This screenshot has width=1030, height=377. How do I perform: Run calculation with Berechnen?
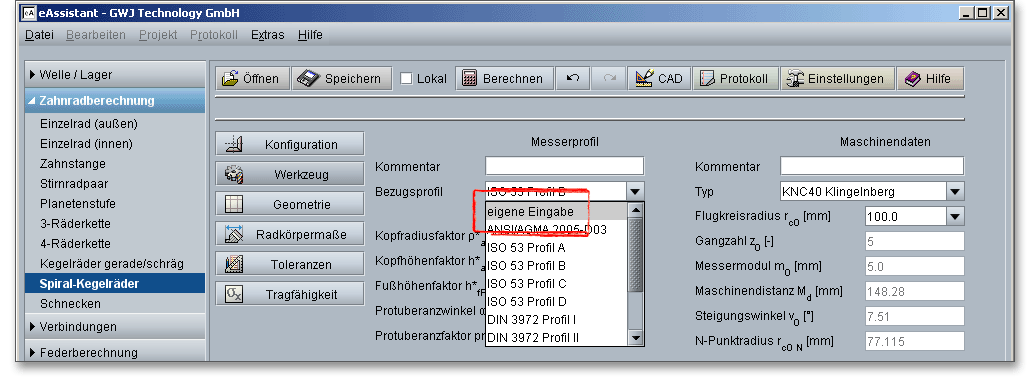(x=503, y=78)
